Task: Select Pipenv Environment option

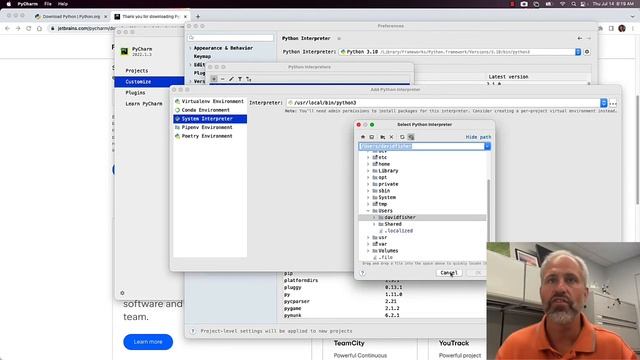Action: 209,127
